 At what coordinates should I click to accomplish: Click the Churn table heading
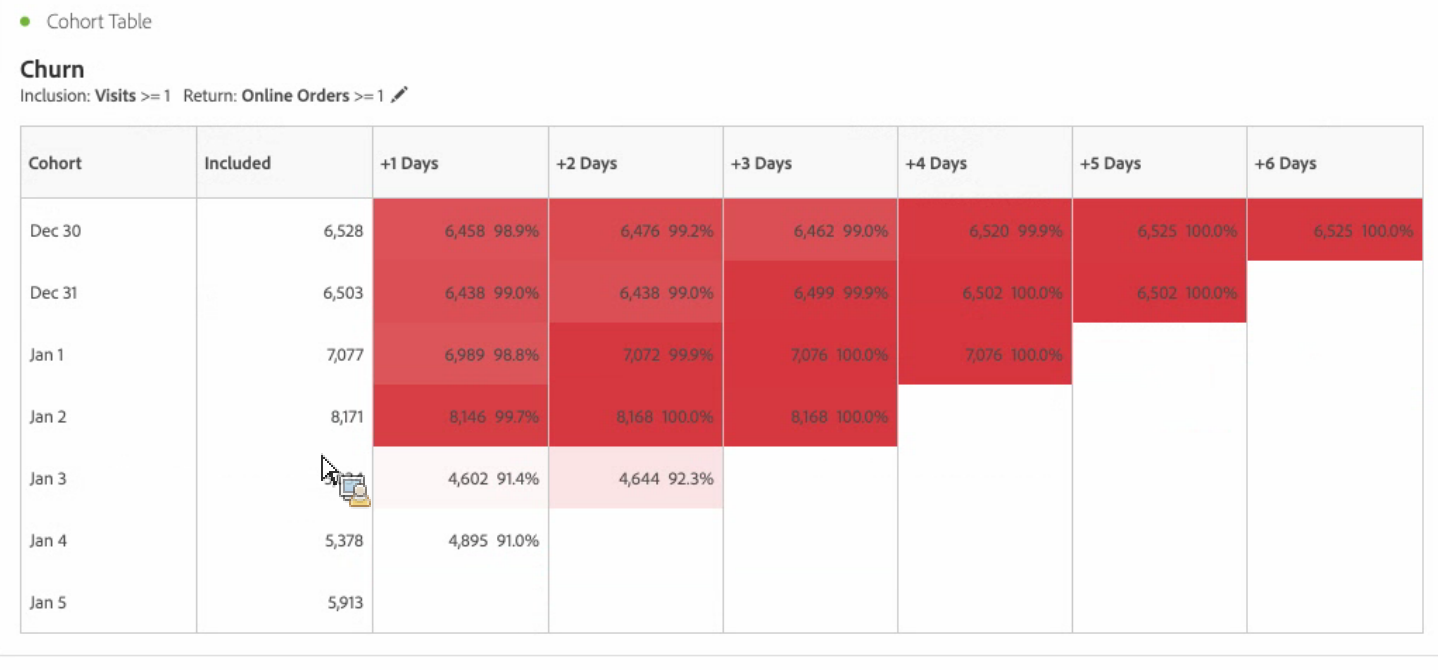coord(52,69)
